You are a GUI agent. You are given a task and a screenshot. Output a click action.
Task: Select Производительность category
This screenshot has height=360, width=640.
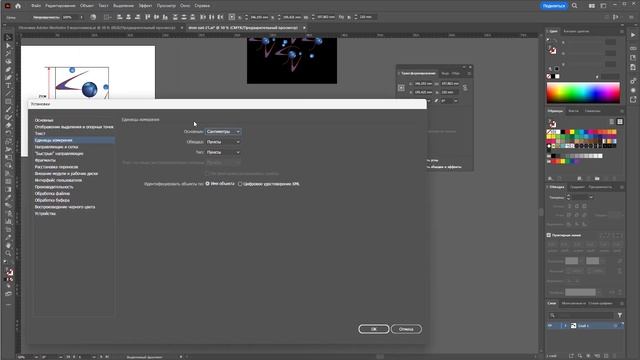(x=54, y=187)
